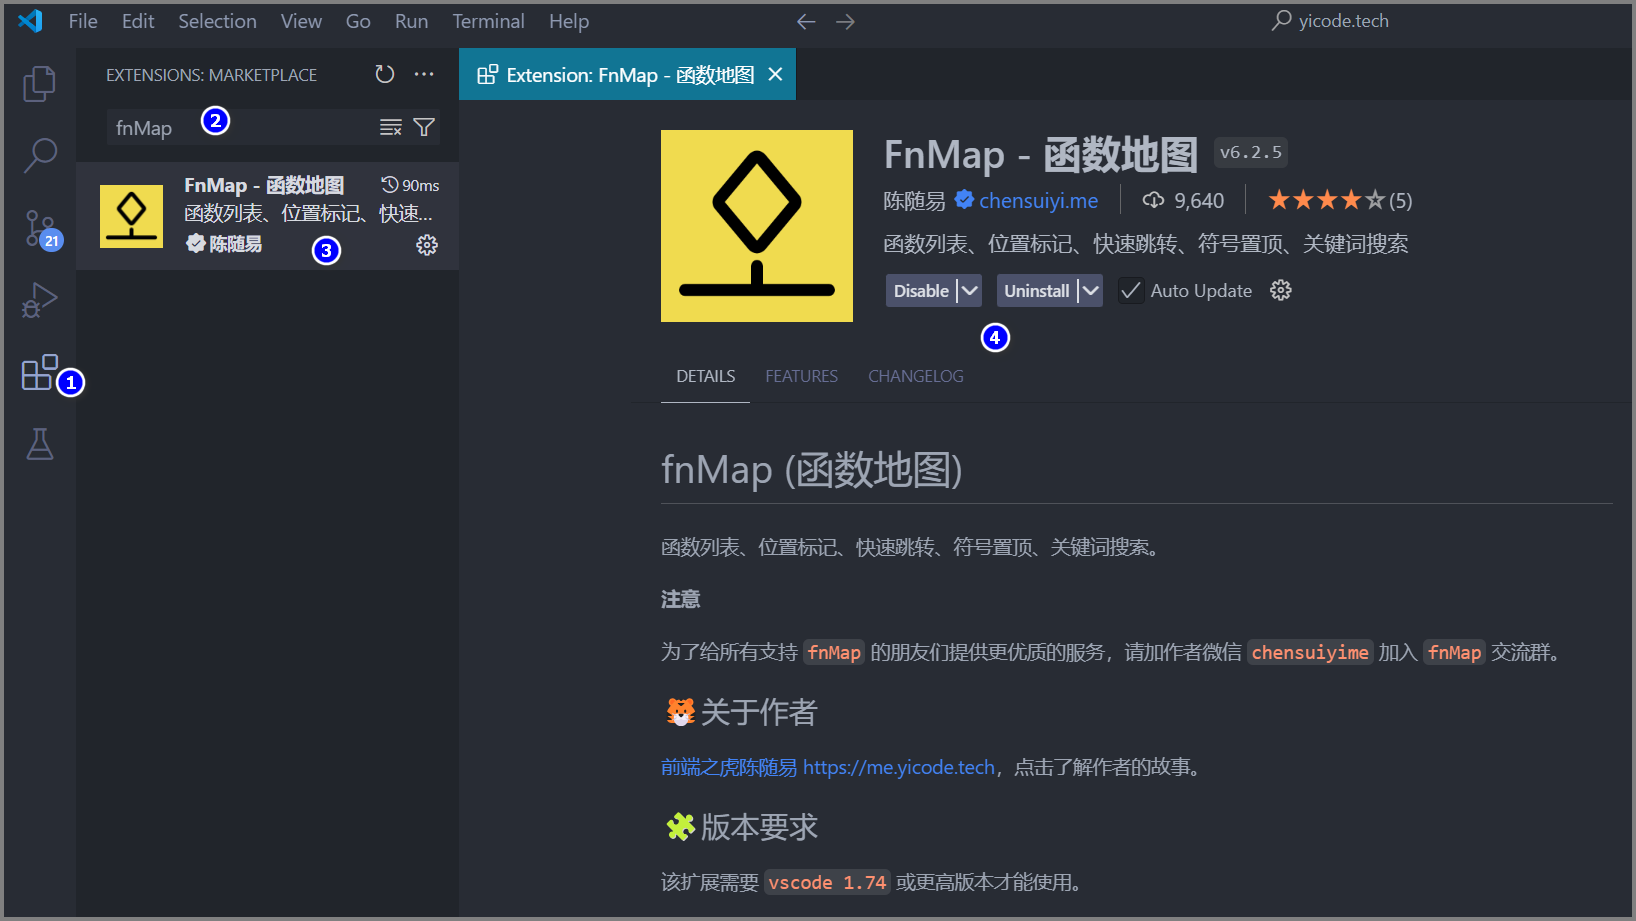Filter extensions with the funnel icon

coord(424,127)
